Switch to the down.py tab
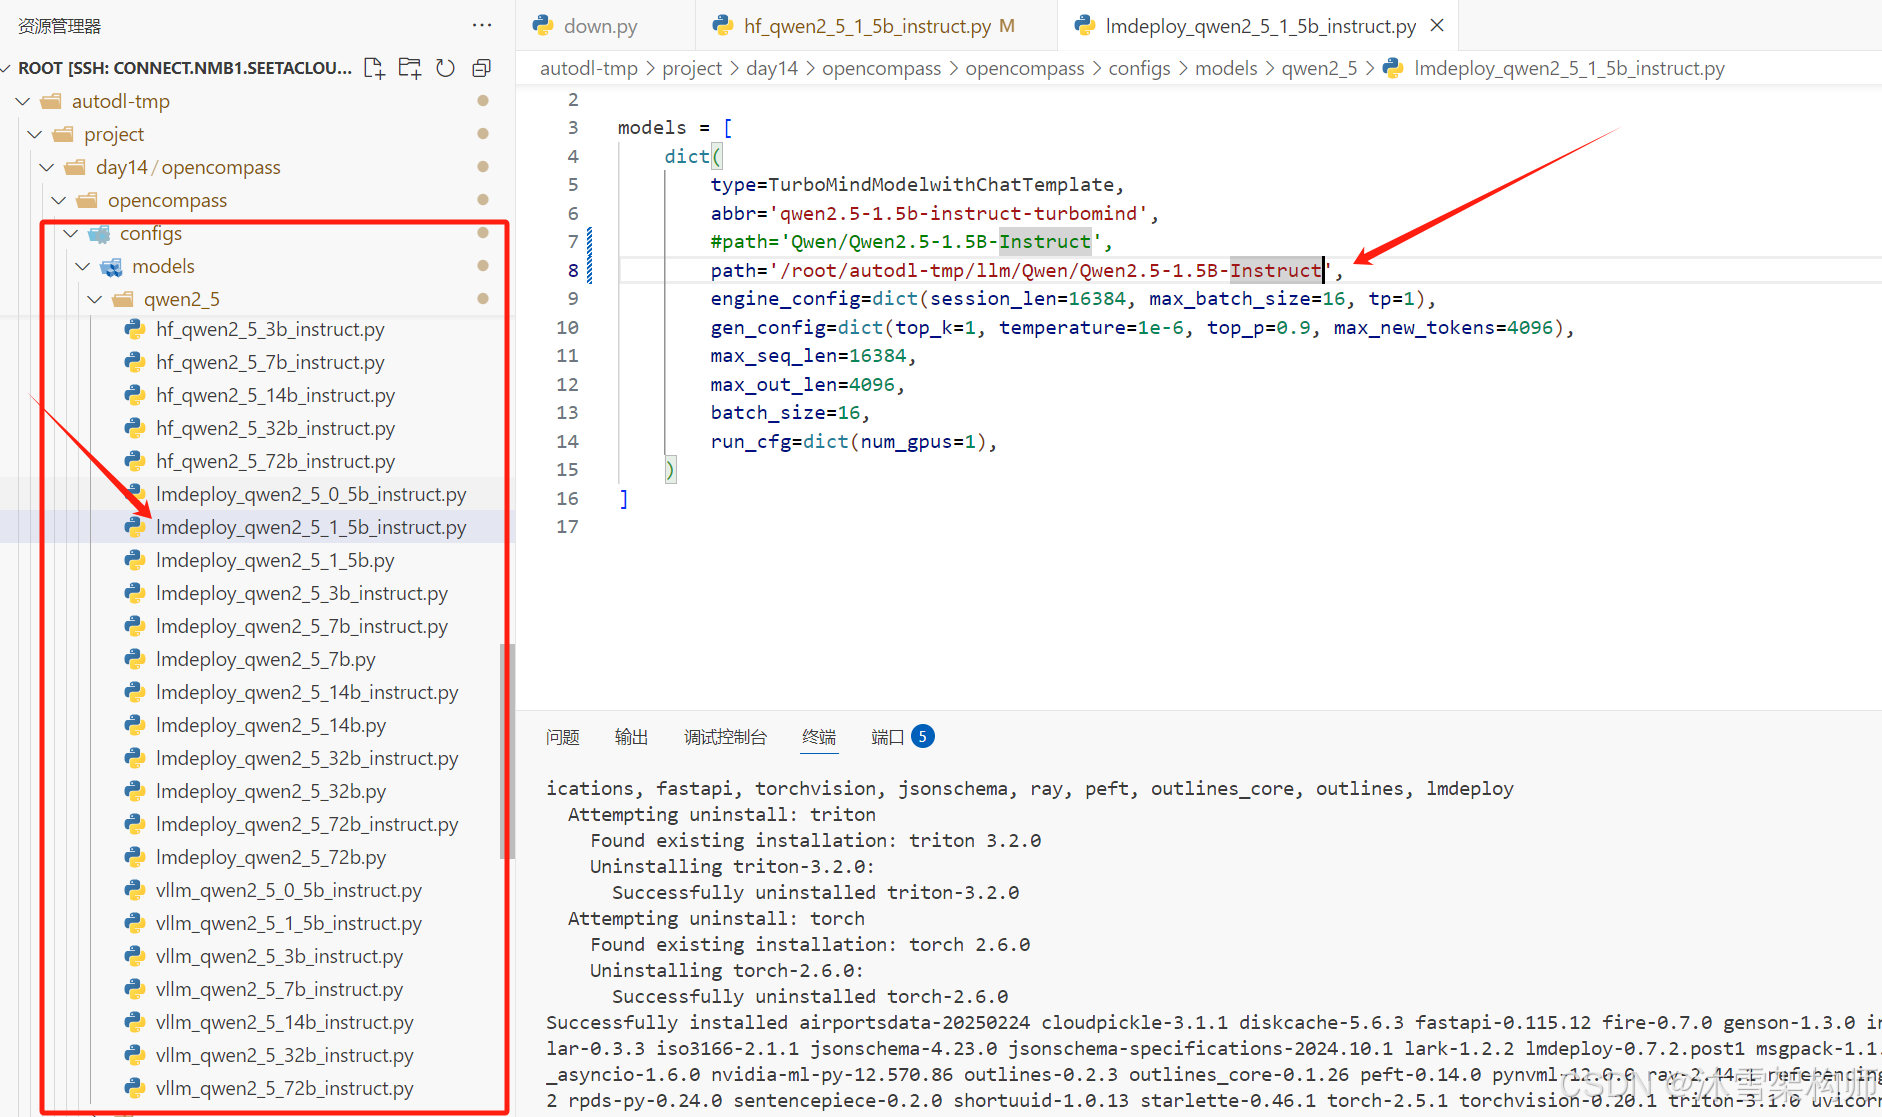 coord(600,26)
